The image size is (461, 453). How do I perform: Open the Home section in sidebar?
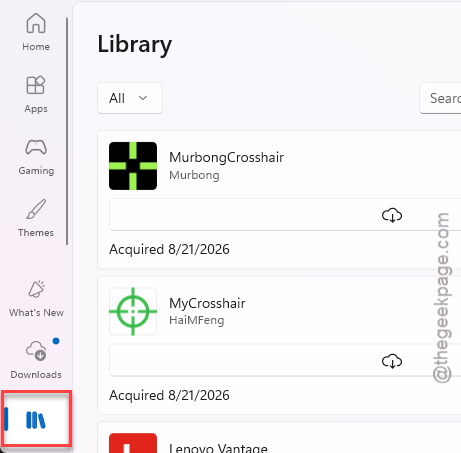click(x=36, y=32)
